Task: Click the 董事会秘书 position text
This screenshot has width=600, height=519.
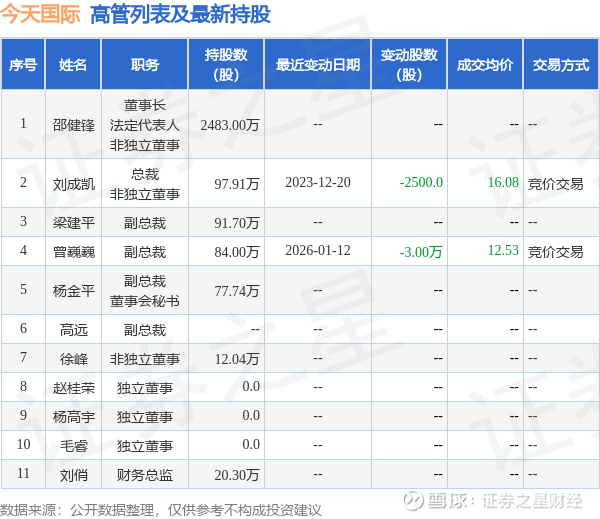Action: 145,301
